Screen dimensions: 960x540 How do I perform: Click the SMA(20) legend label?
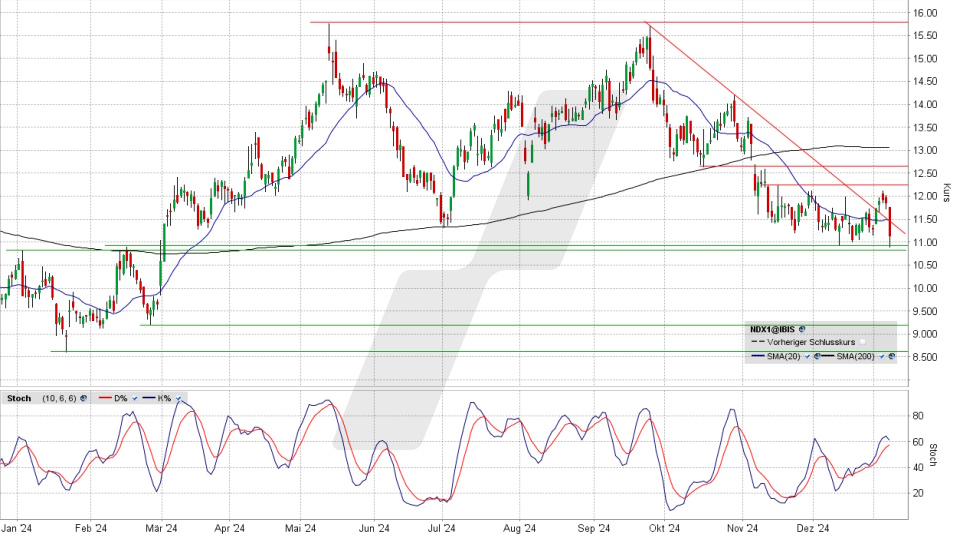coord(784,356)
